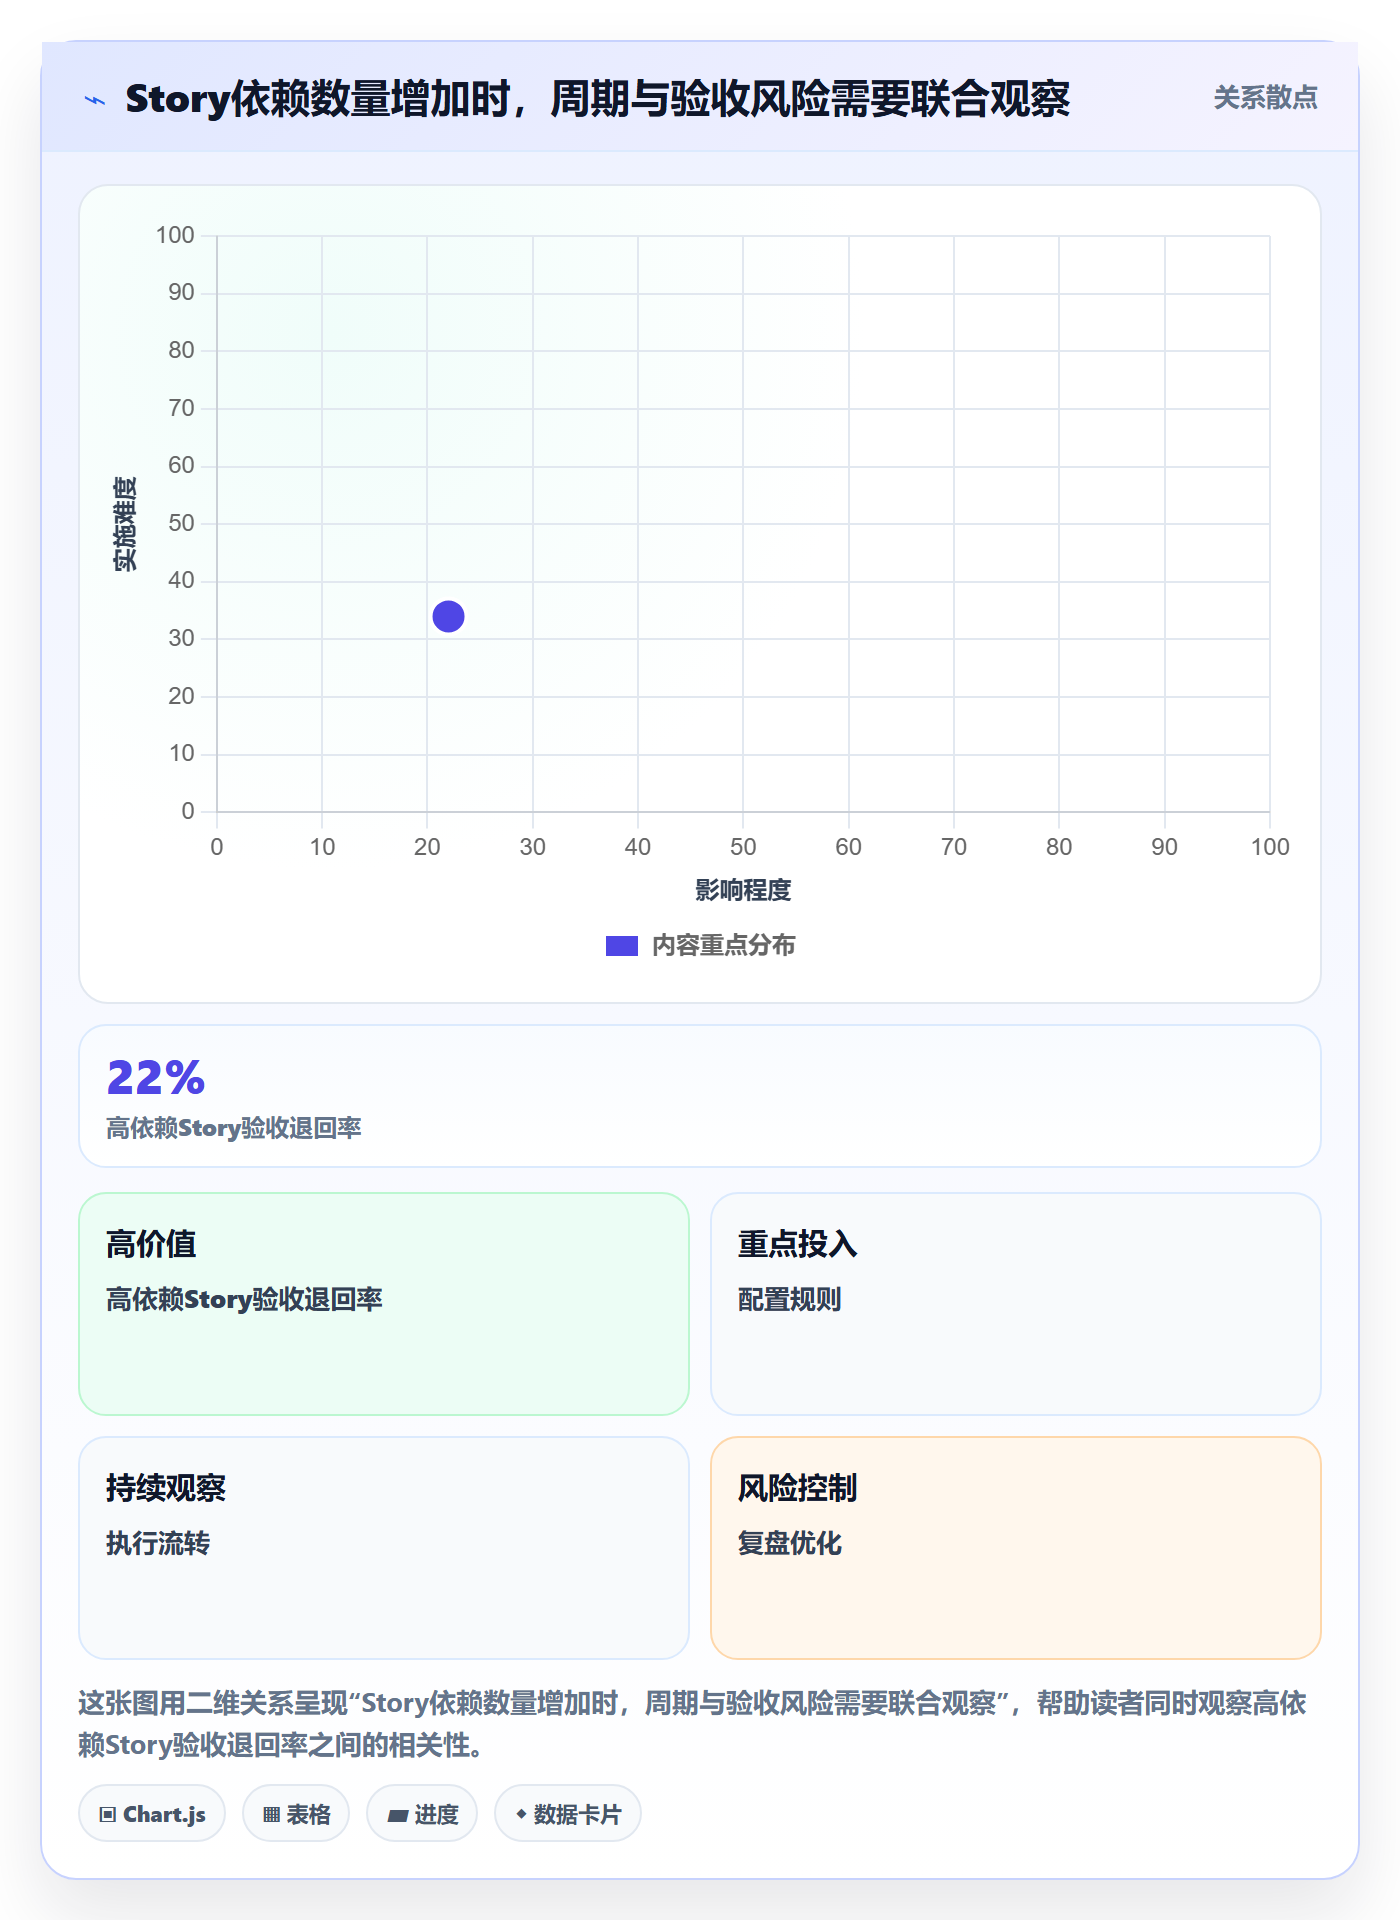
Task: Click the 执行流转 text in 持续观察 card
Action: pyautogui.click(x=158, y=1543)
